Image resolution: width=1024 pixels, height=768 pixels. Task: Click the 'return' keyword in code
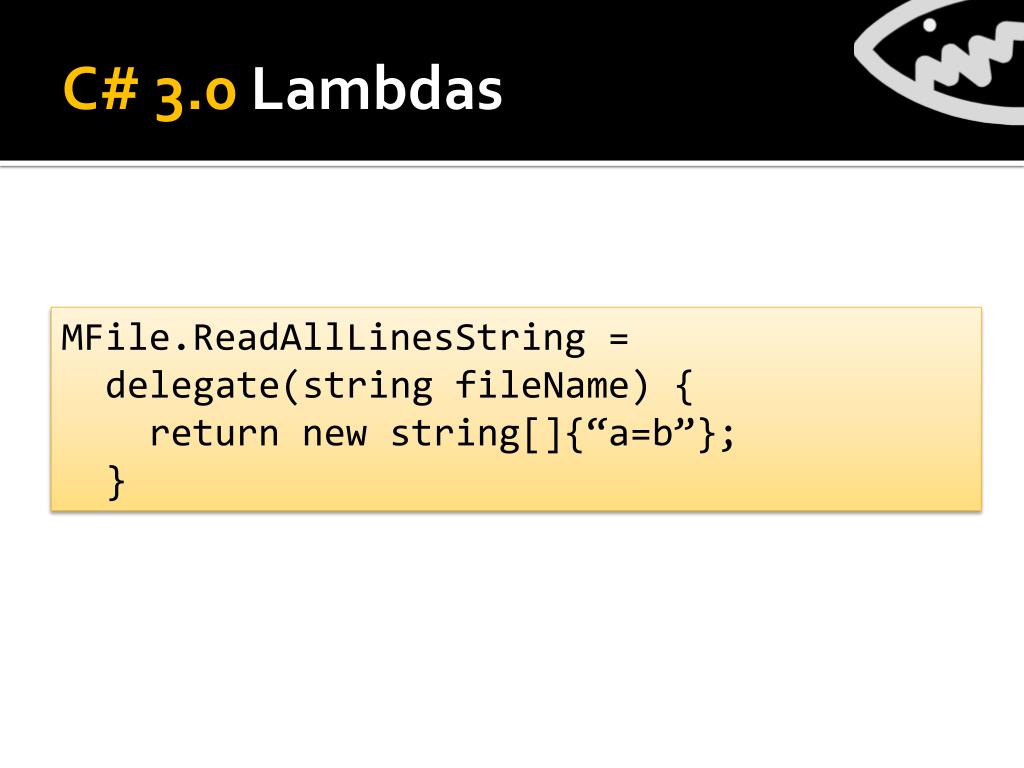pos(214,433)
